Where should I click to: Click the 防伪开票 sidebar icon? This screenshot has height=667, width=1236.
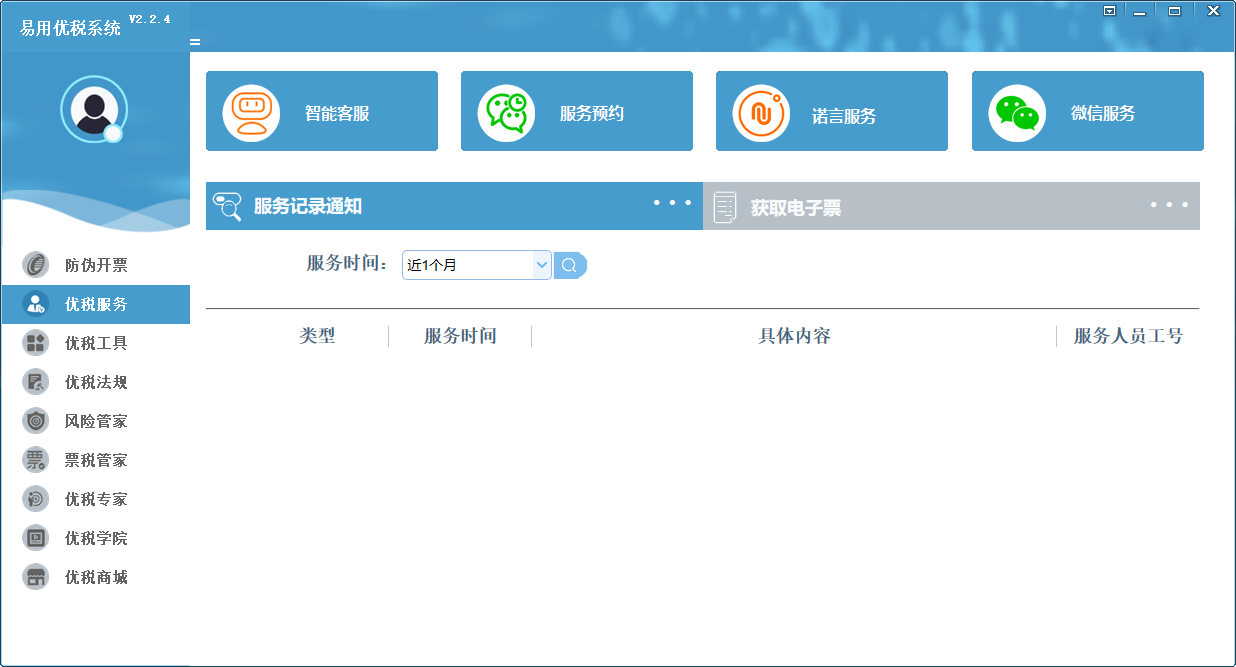click(x=36, y=265)
